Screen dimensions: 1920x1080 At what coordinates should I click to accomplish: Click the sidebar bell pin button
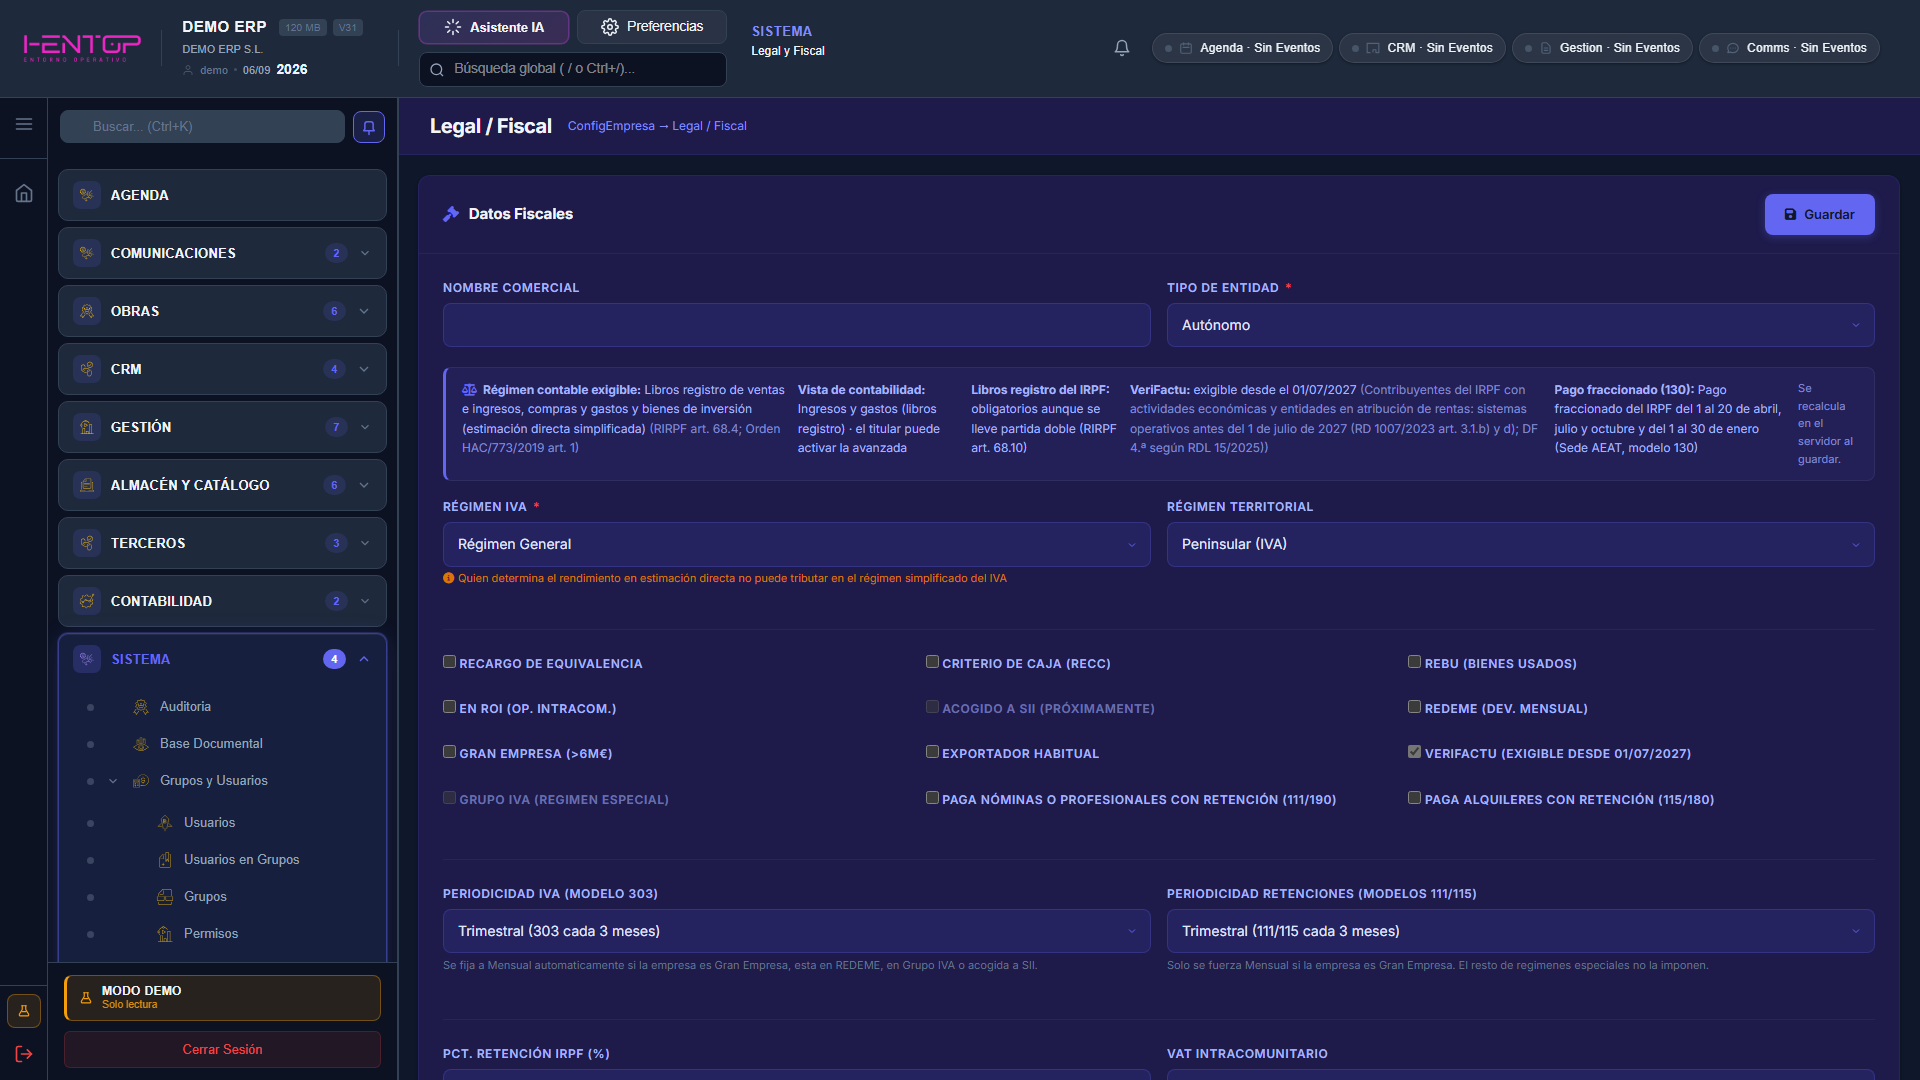[x=369, y=127]
